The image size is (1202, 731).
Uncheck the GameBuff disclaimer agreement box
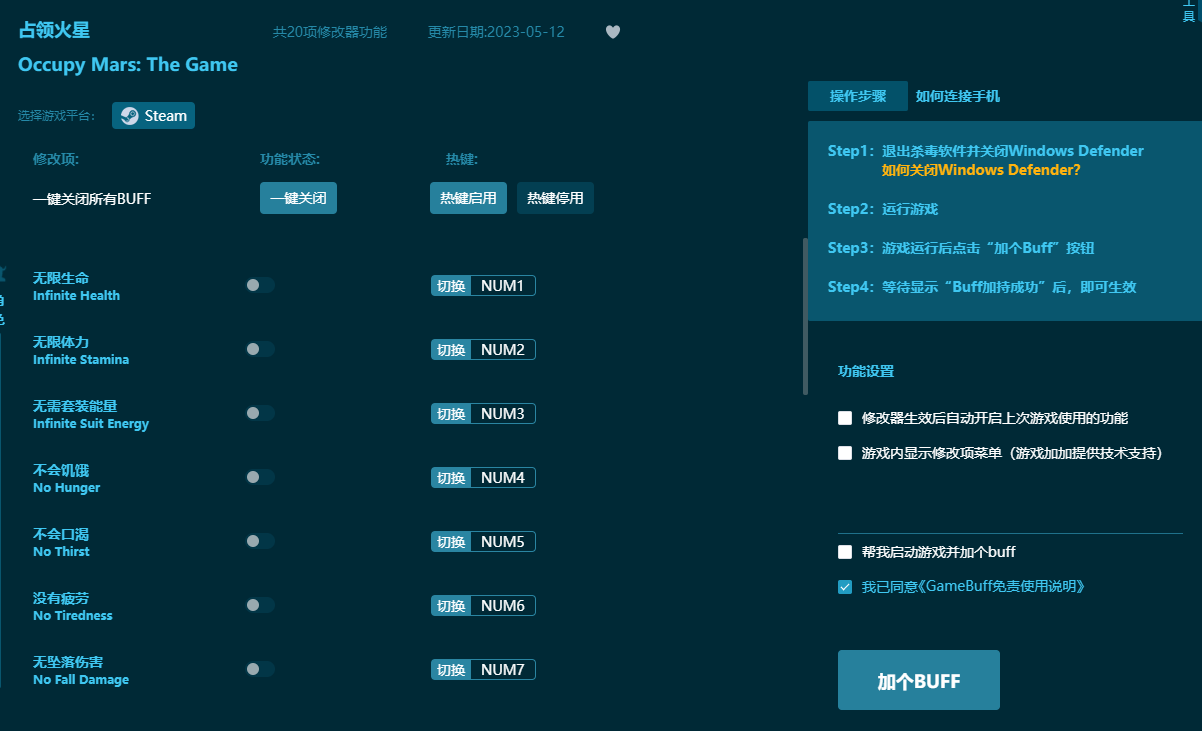845,587
